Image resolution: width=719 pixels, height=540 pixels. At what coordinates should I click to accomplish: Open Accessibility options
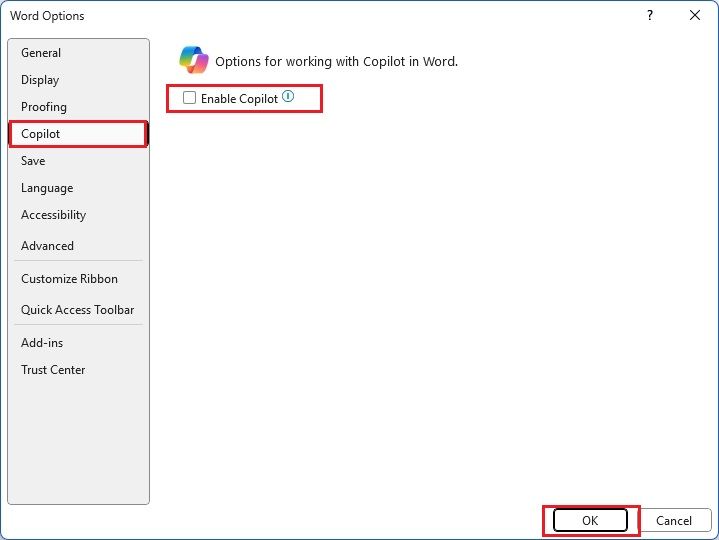point(53,215)
